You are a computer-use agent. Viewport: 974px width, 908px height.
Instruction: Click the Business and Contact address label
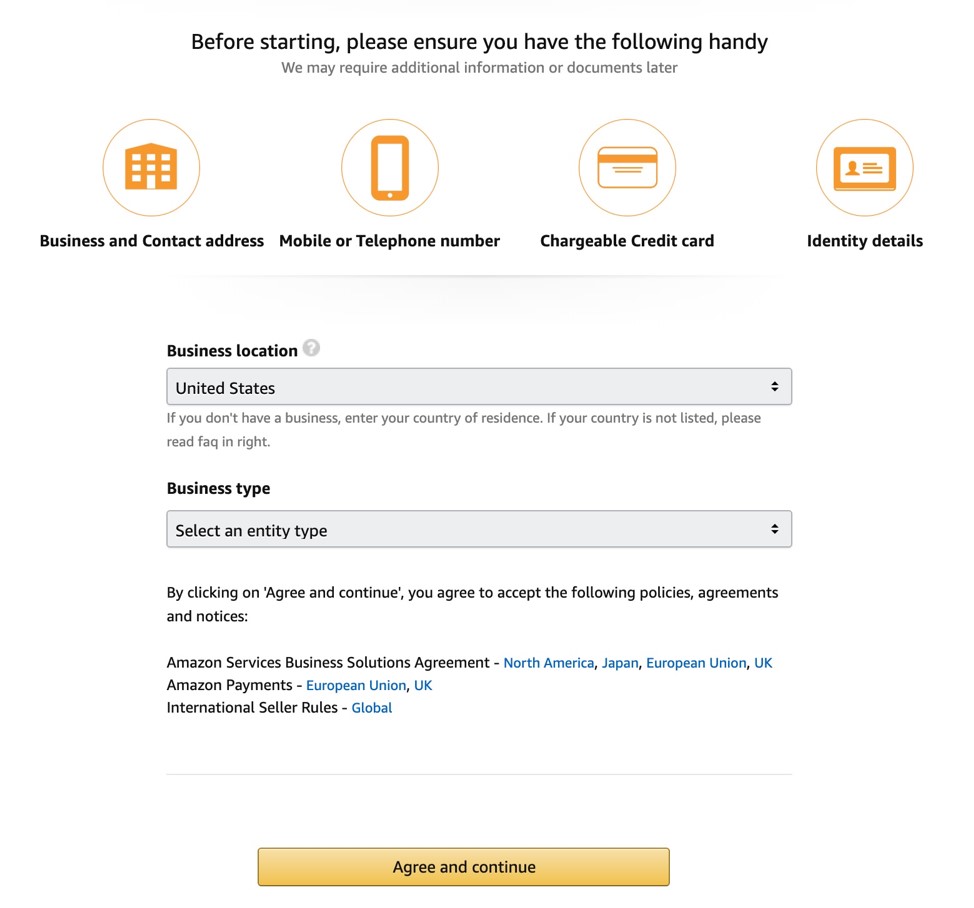click(x=152, y=241)
